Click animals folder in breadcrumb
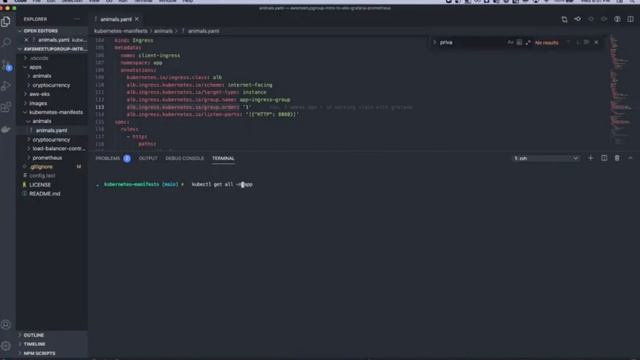 pos(163,31)
